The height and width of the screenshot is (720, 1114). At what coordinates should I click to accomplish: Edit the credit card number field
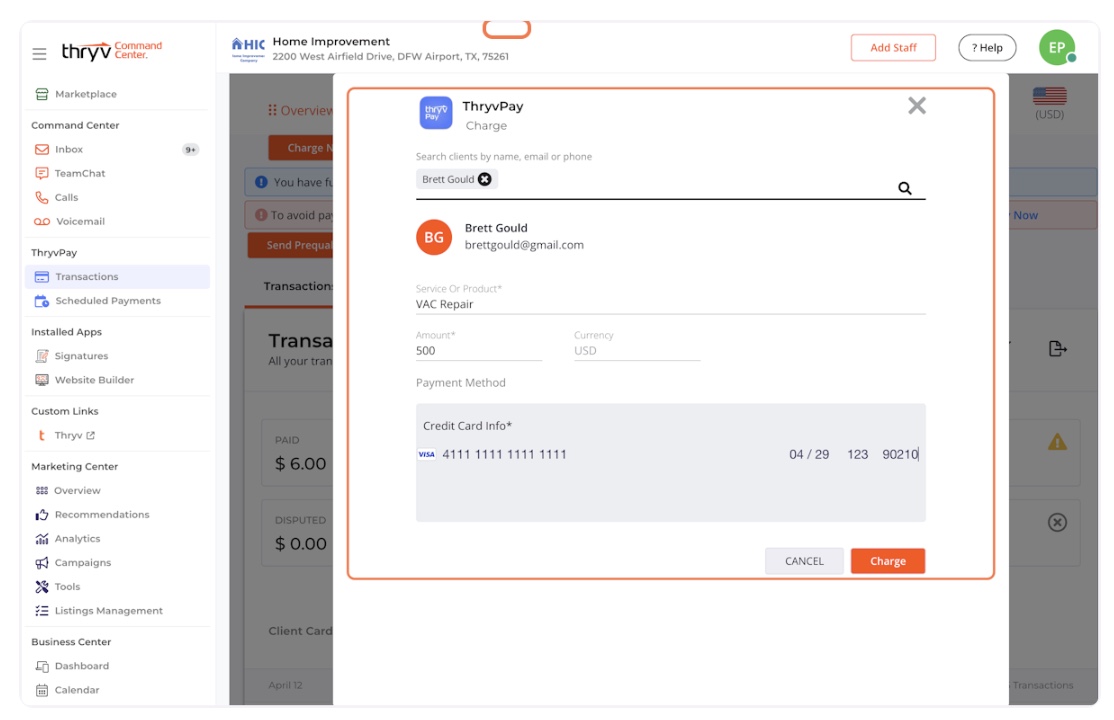(504, 454)
